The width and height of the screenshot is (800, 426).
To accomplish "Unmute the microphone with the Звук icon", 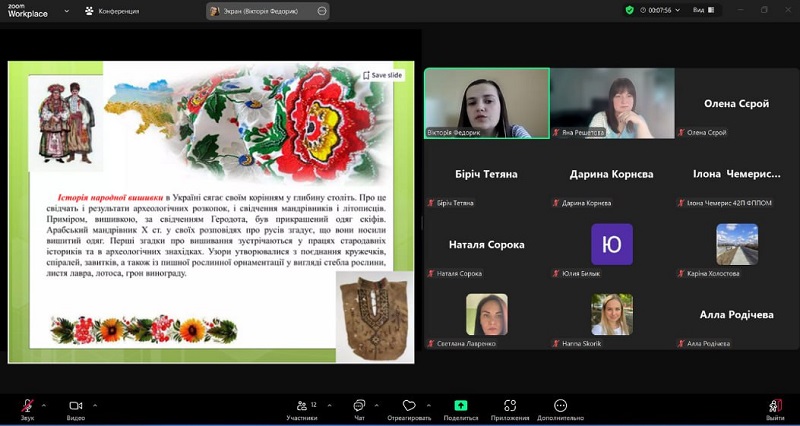I will tap(27, 405).
